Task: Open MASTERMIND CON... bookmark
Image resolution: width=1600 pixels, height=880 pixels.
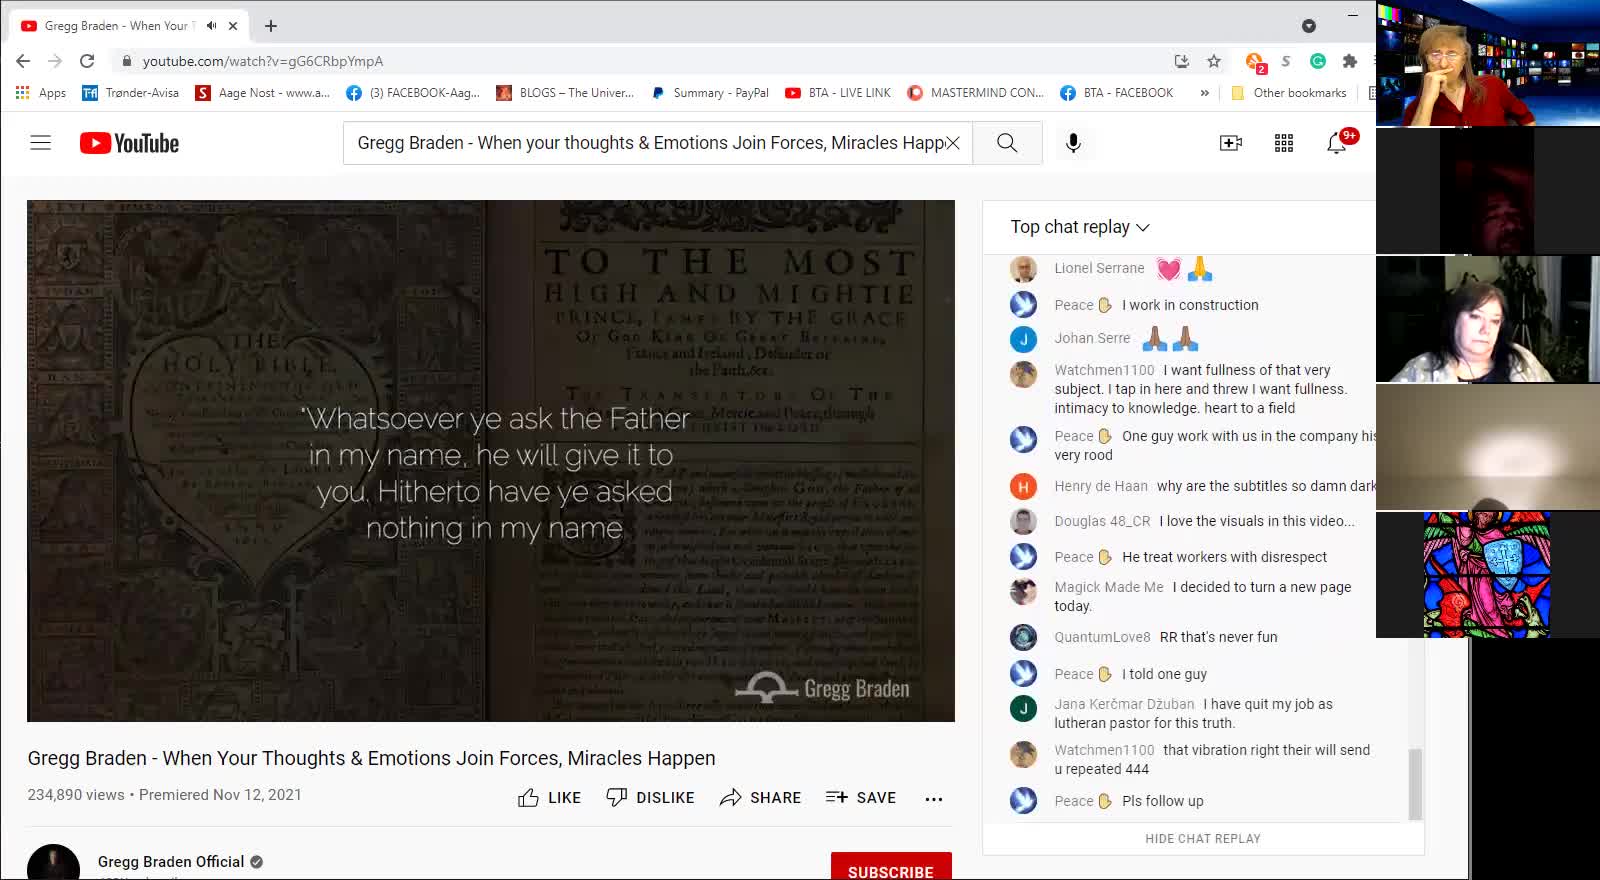Action: tap(976, 93)
